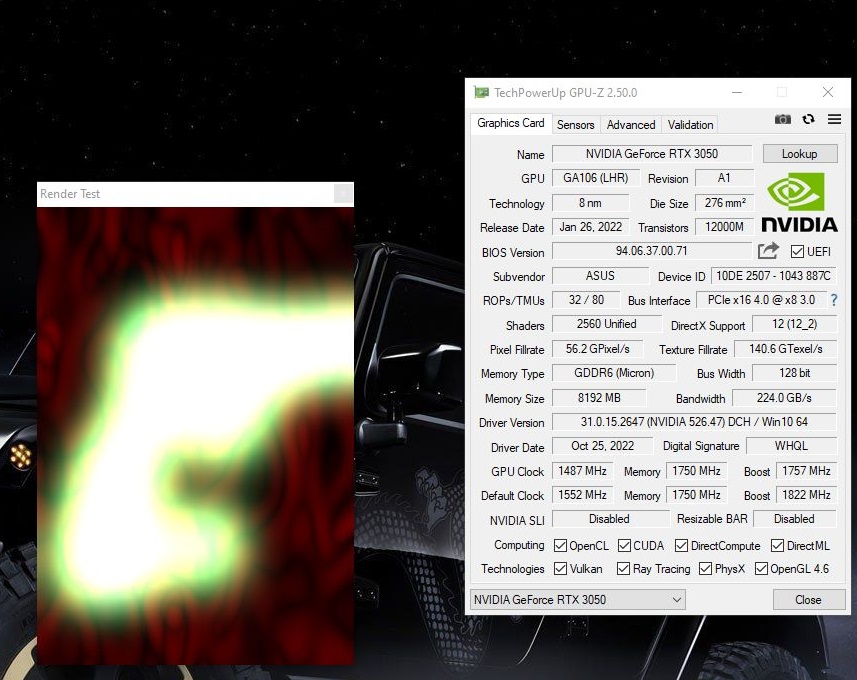
Task: Toggle the PhysX checkbox
Action: (x=705, y=568)
